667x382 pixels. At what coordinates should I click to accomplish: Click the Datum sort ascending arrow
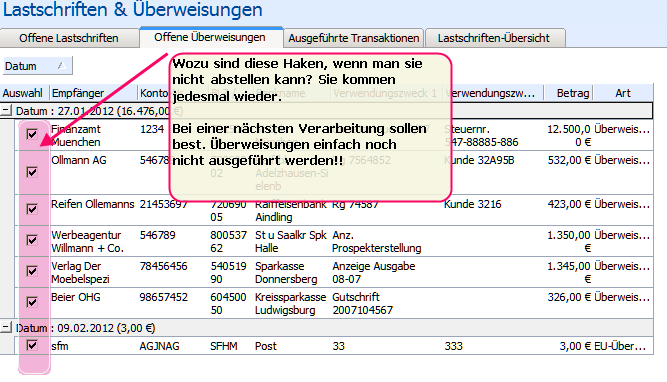(61, 66)
